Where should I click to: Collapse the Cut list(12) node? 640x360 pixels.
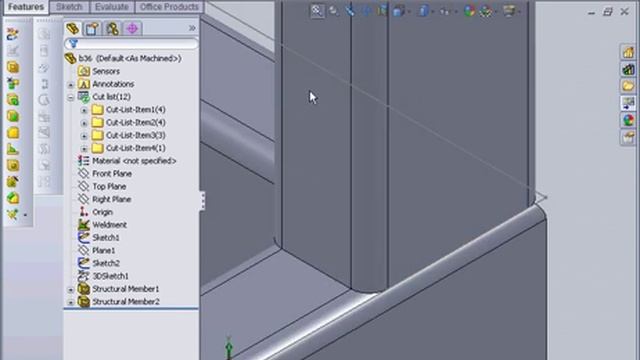71,98
